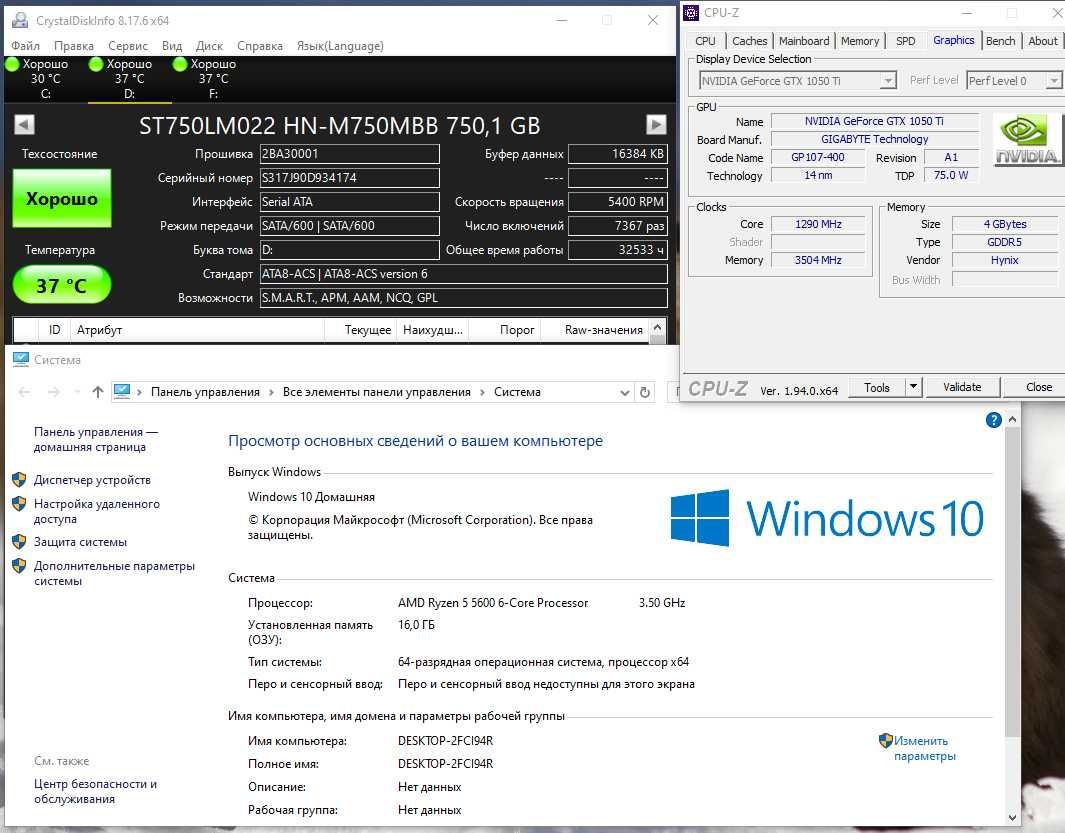Navigate forward in the System window
Viewport: 1065px width, 833px height.
click(x=54, y=392)
